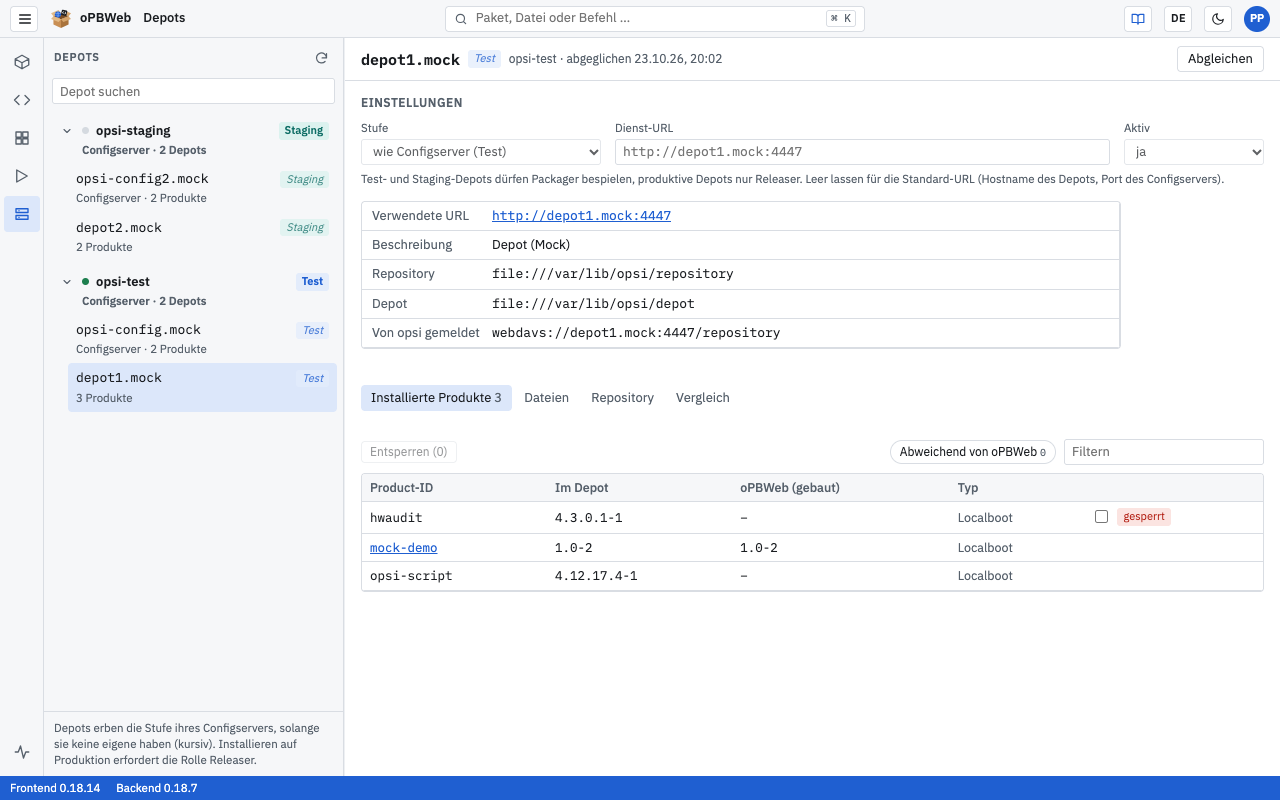Click the Dienst-URL input field
1280x800 pixels.
pyautogui.click(x=862, y=152)
